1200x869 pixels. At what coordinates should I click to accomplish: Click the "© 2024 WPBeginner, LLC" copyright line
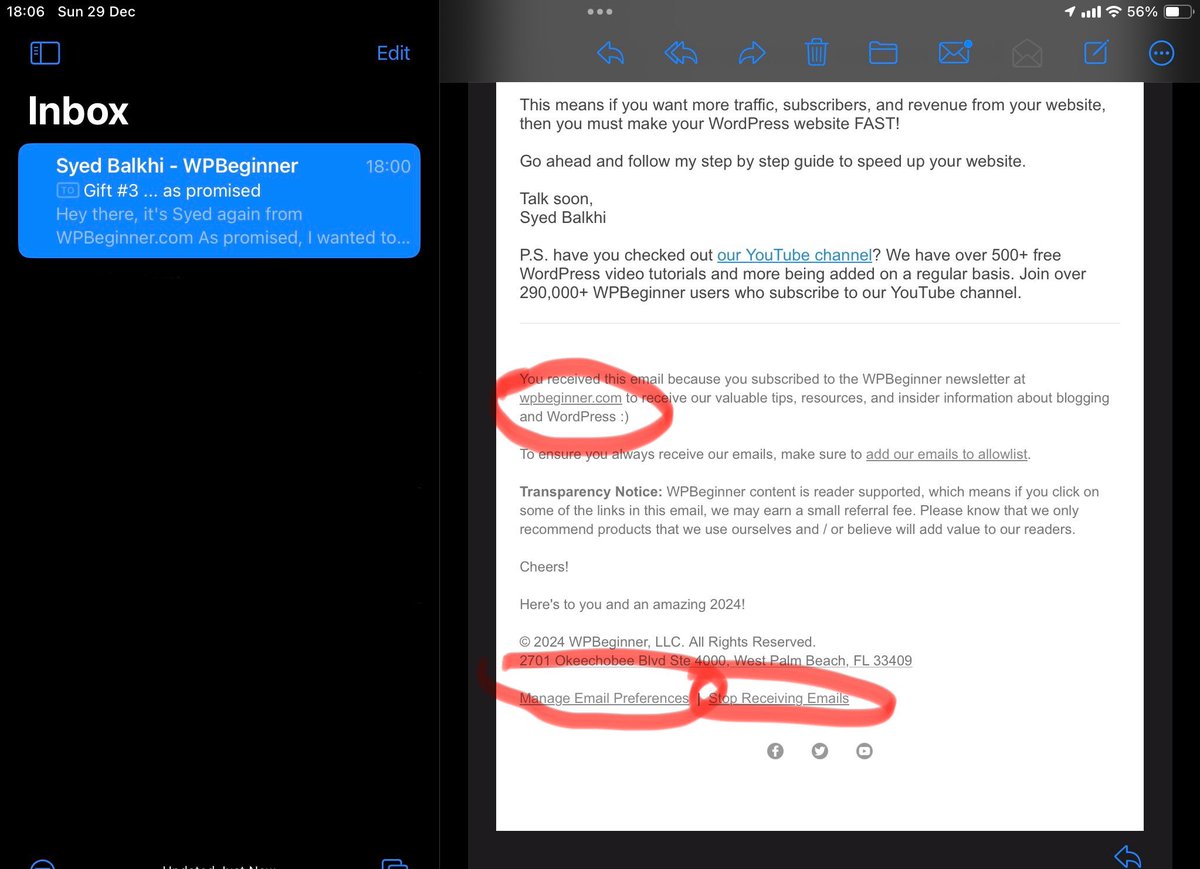pyautogui.click(x=667, y=642)
